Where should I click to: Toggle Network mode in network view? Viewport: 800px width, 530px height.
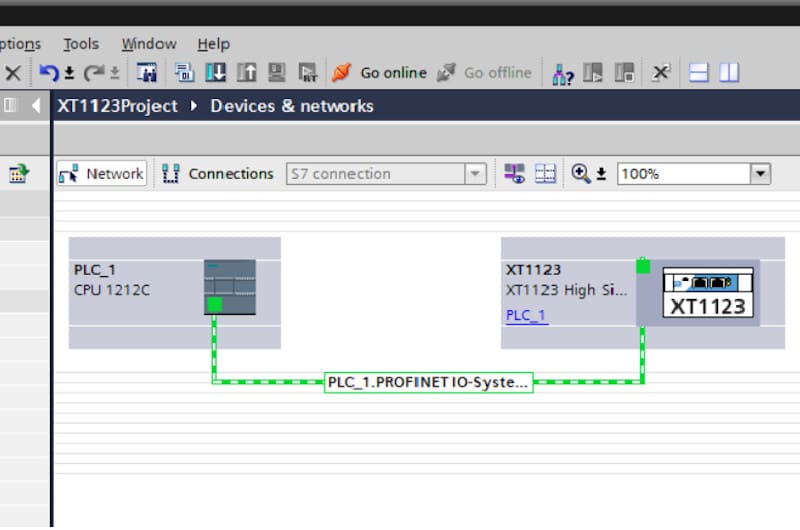click(102, 173)
